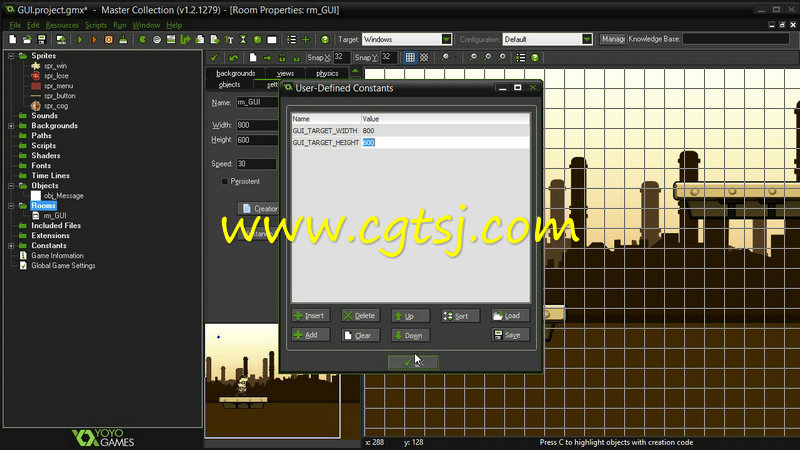Click the Knowledge Base search field
The height and width of the screenshot is (450, 800).
click(736, 39)
